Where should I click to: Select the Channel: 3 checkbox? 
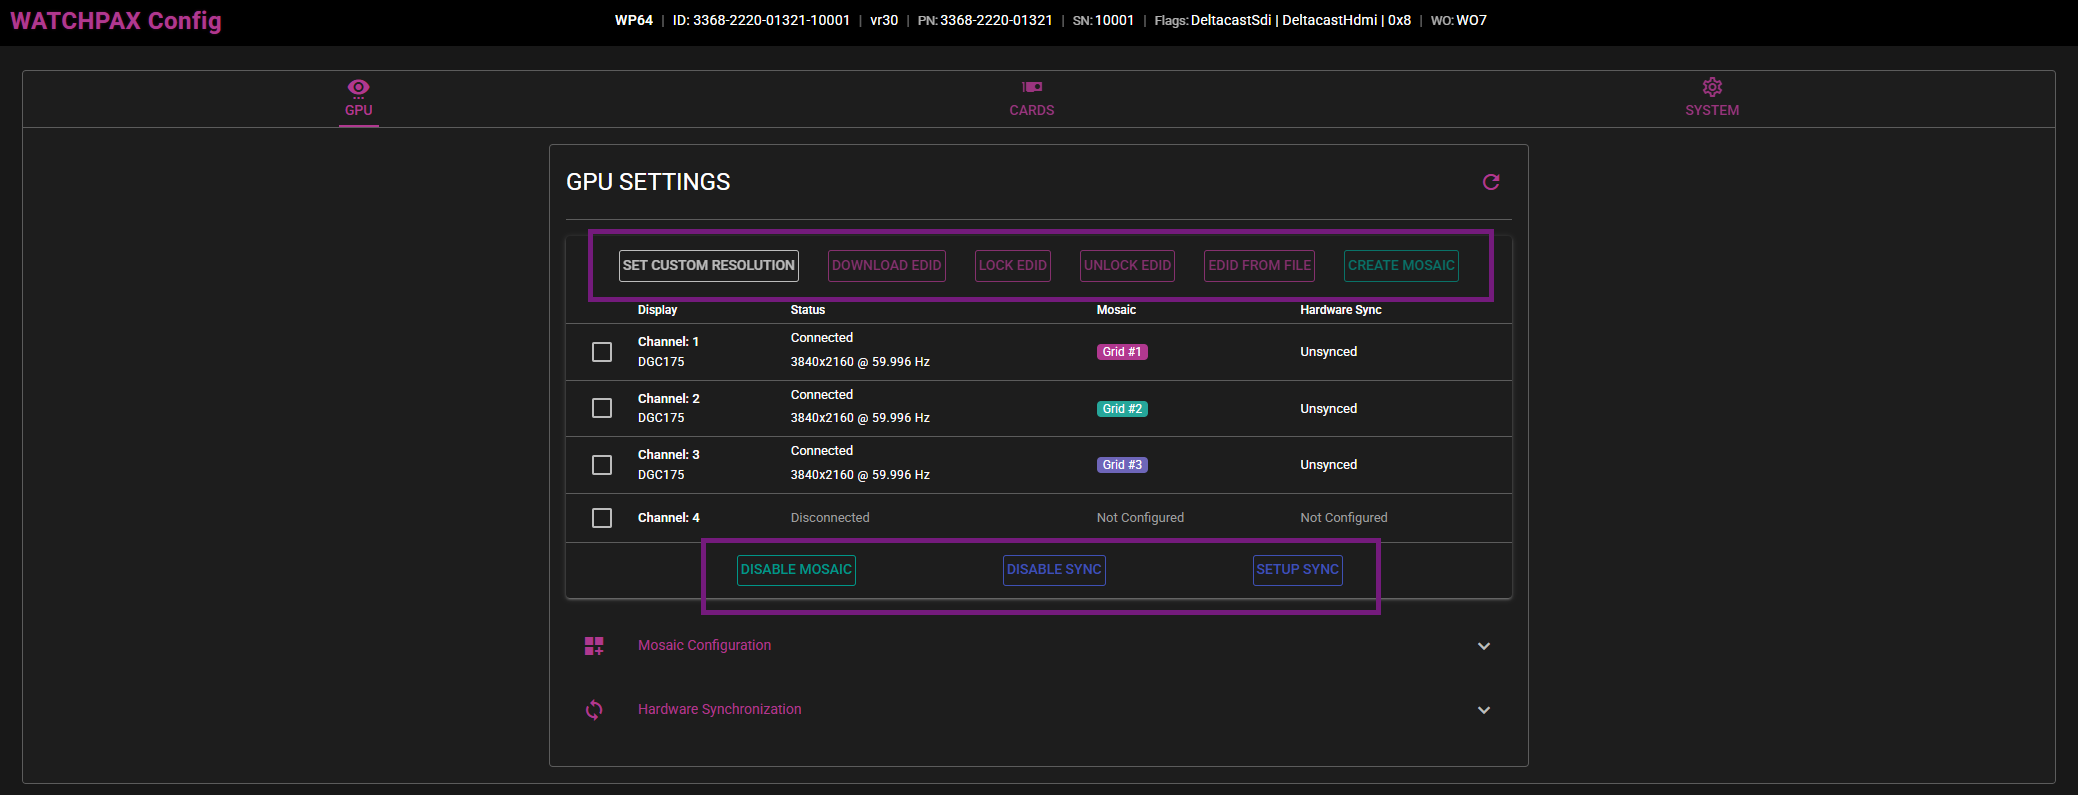click(x=602, y=465)
